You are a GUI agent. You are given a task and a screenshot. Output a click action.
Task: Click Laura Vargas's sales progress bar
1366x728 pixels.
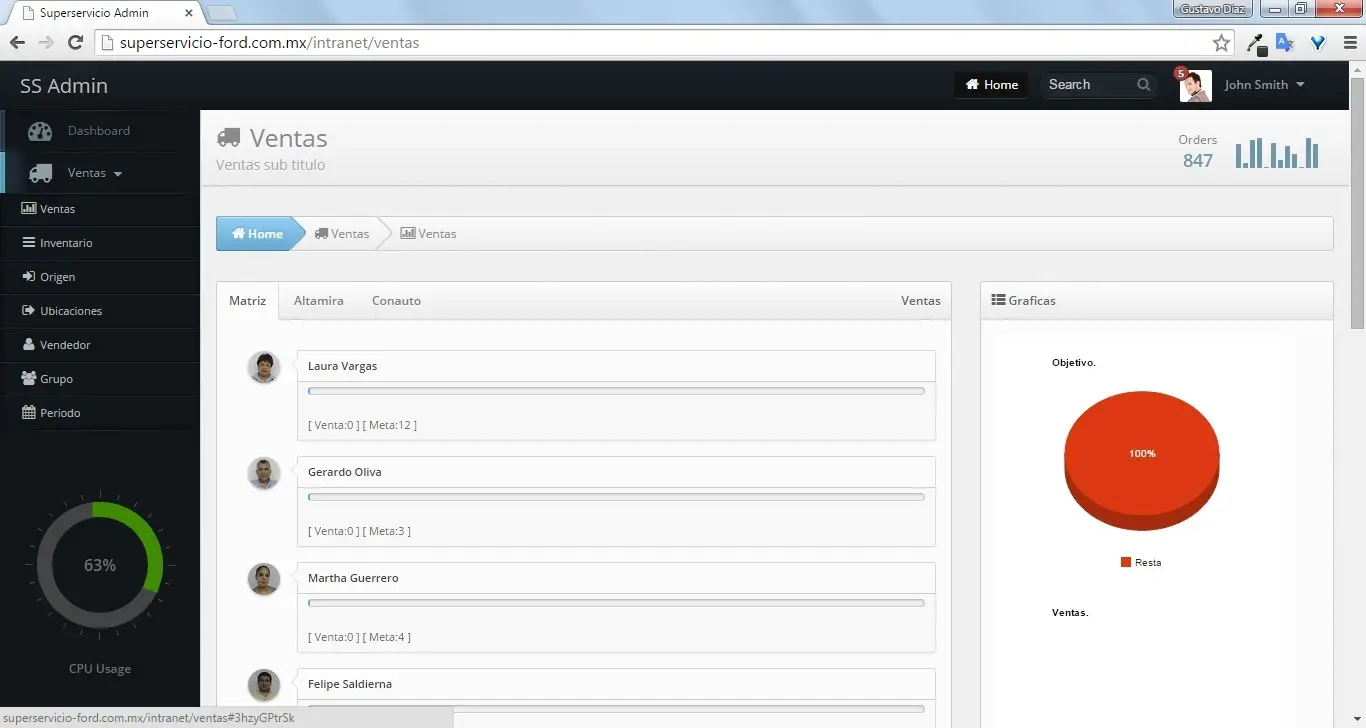pos(616,391)
